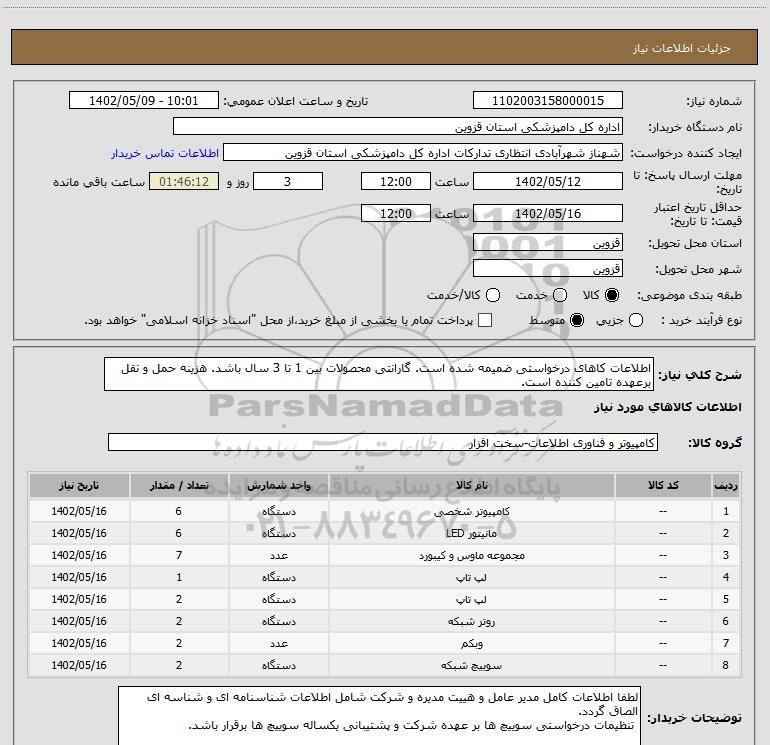Click the price validity date 1402/05/16 field
770x745 pixels.
click(x=548, y=213)
